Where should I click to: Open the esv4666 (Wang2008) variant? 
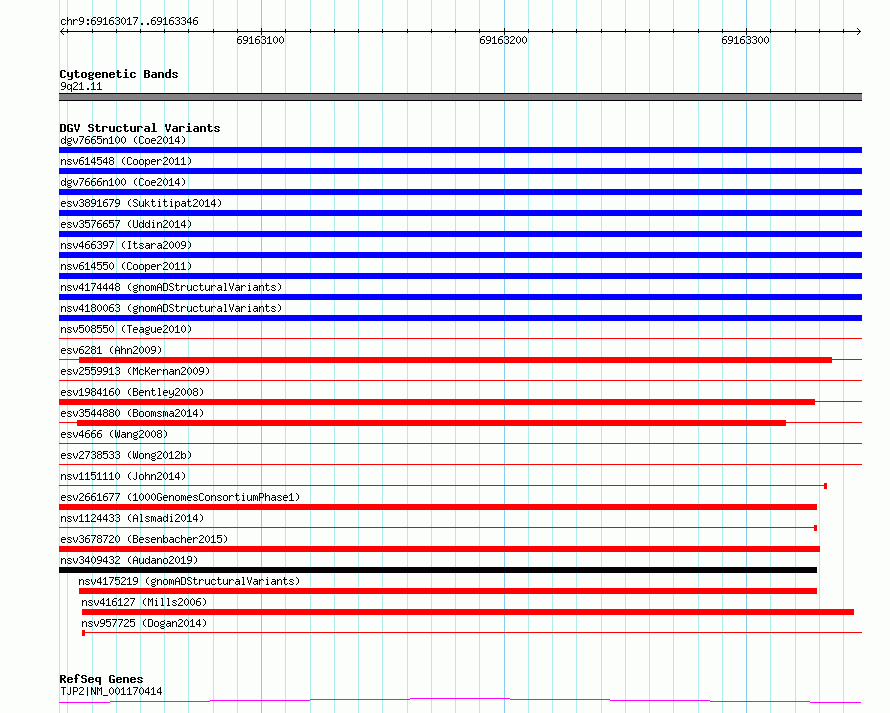point(114,434)
